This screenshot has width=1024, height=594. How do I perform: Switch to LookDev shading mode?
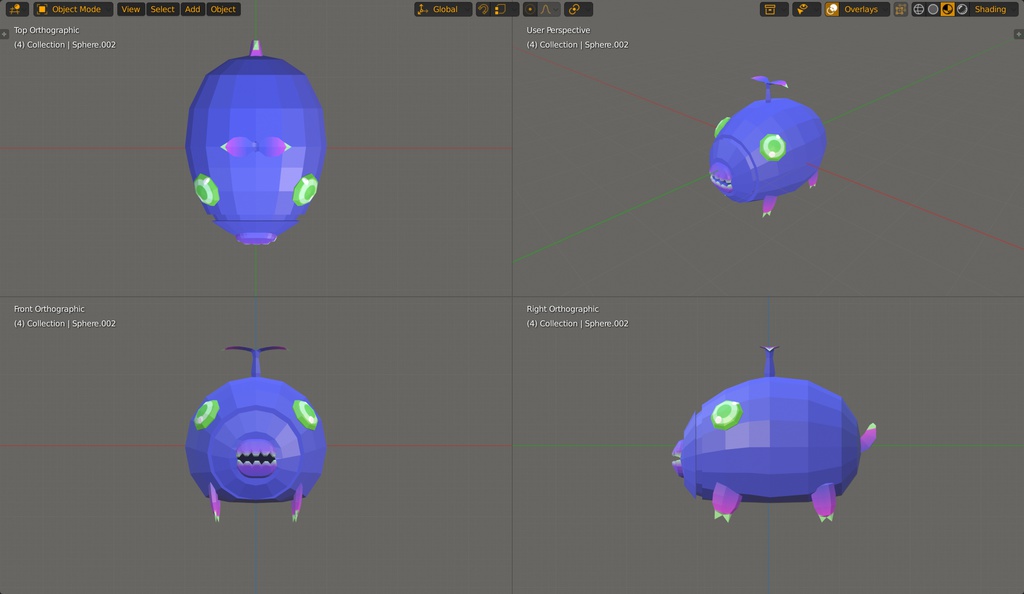pyautogui.click(x=948, y=9)
